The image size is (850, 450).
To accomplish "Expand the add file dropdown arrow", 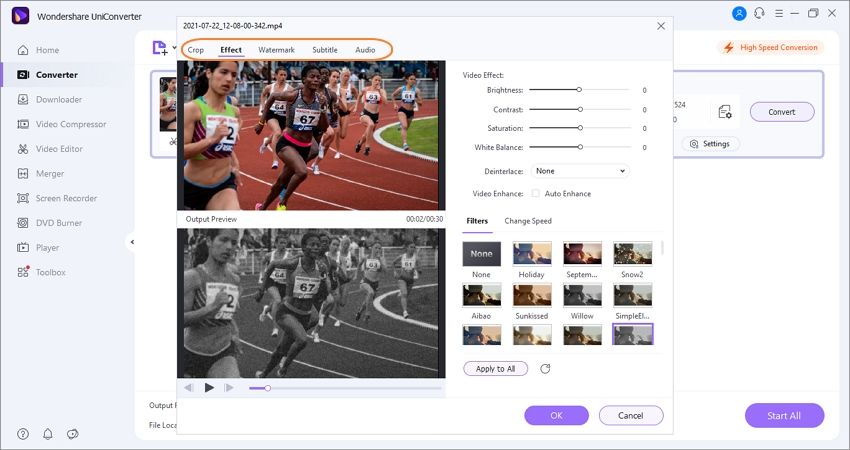I will [175, 48].
